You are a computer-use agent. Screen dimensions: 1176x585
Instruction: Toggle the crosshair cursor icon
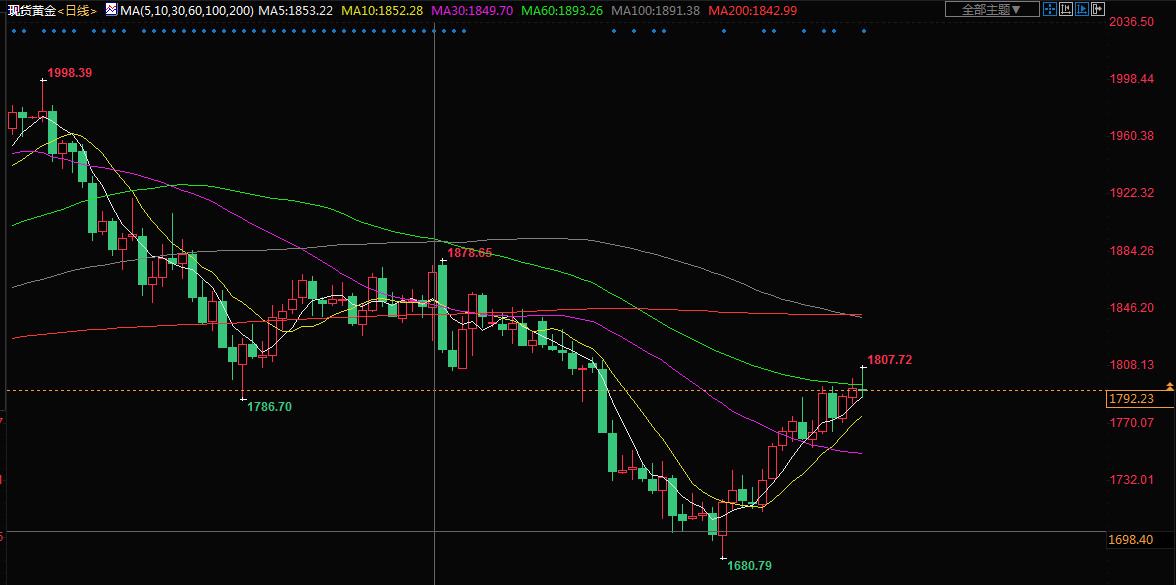coord(1049,9)
